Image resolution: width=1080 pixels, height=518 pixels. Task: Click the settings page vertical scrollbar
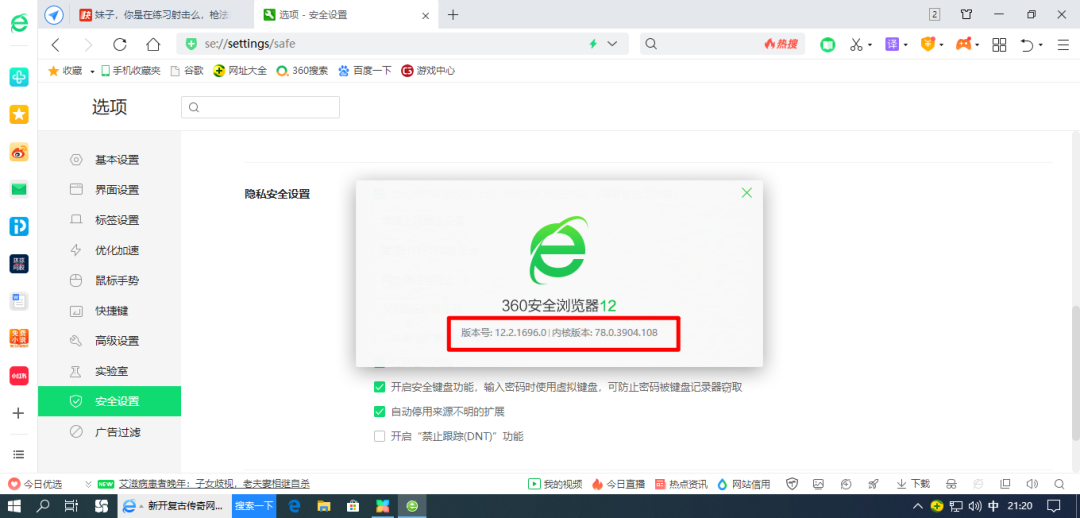(x=1075, y=372)
